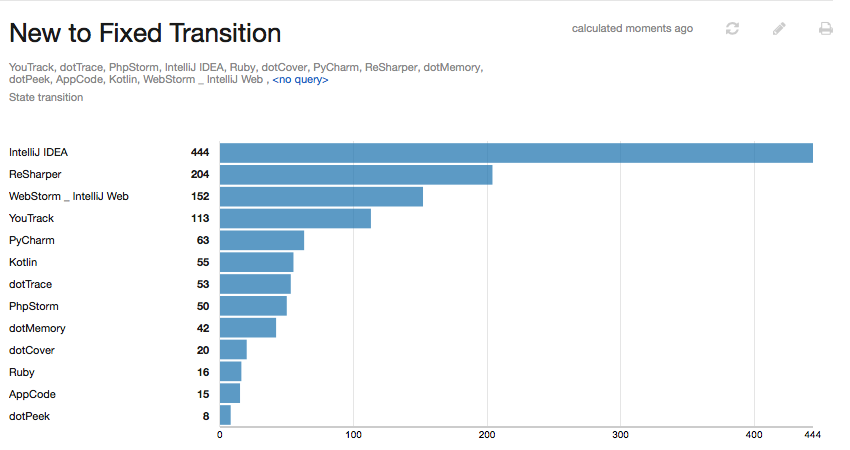Image resolution: width=850 pixels, height=450 pixels.
Task: Click the AppCode row label
Action: click(x=32, y=394)
